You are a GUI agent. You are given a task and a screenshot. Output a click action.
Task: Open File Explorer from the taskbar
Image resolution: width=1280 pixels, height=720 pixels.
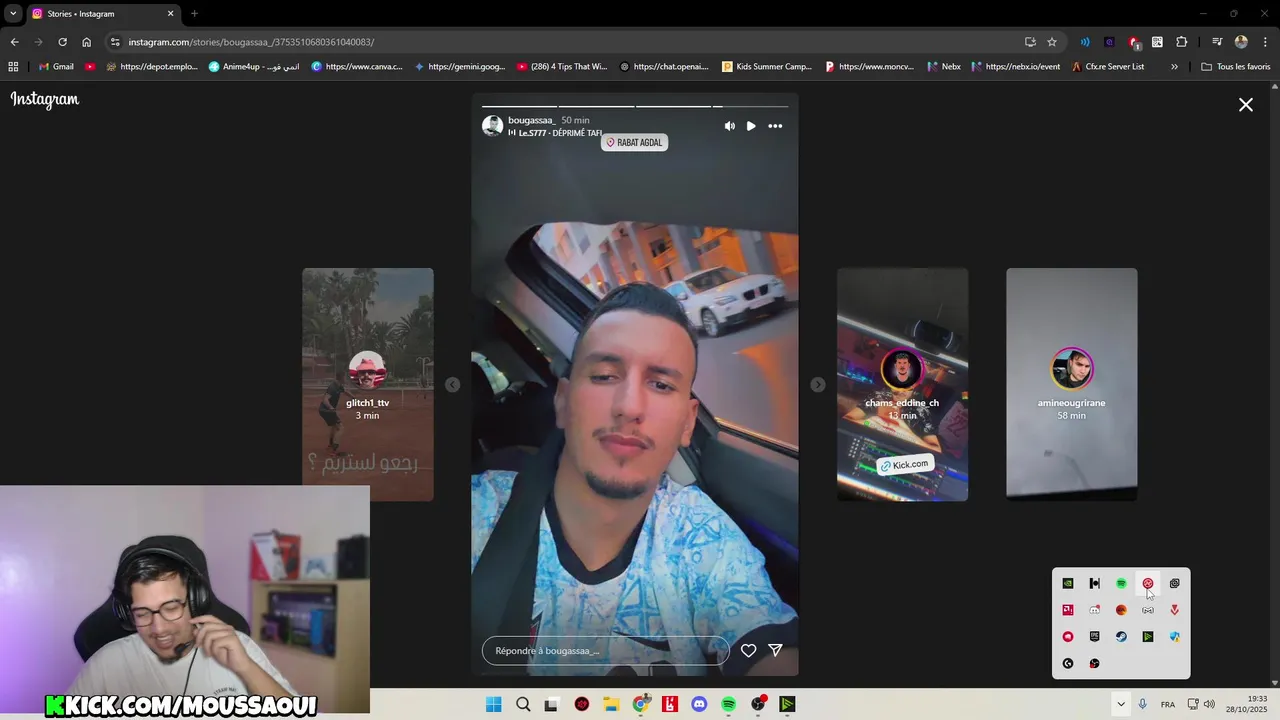[611, 704]
